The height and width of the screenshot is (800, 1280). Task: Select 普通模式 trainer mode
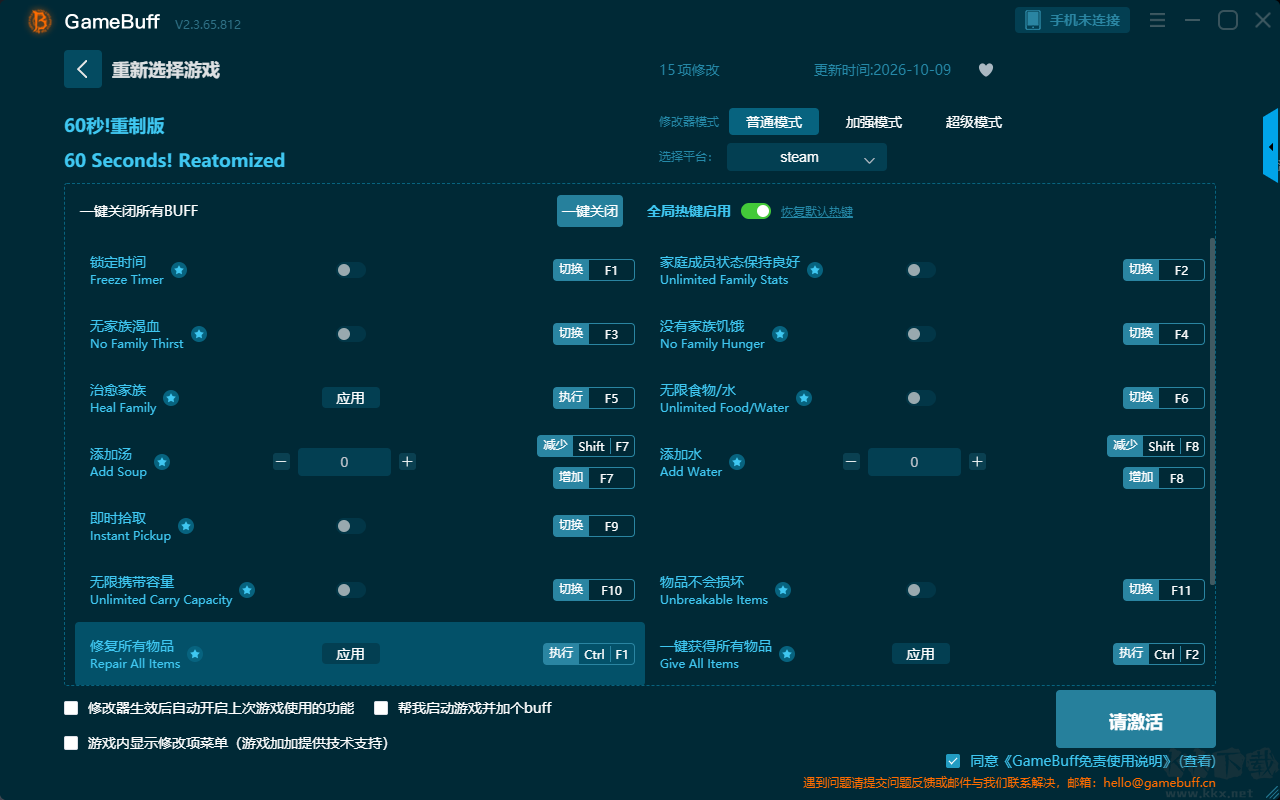(x=774, y=122)
